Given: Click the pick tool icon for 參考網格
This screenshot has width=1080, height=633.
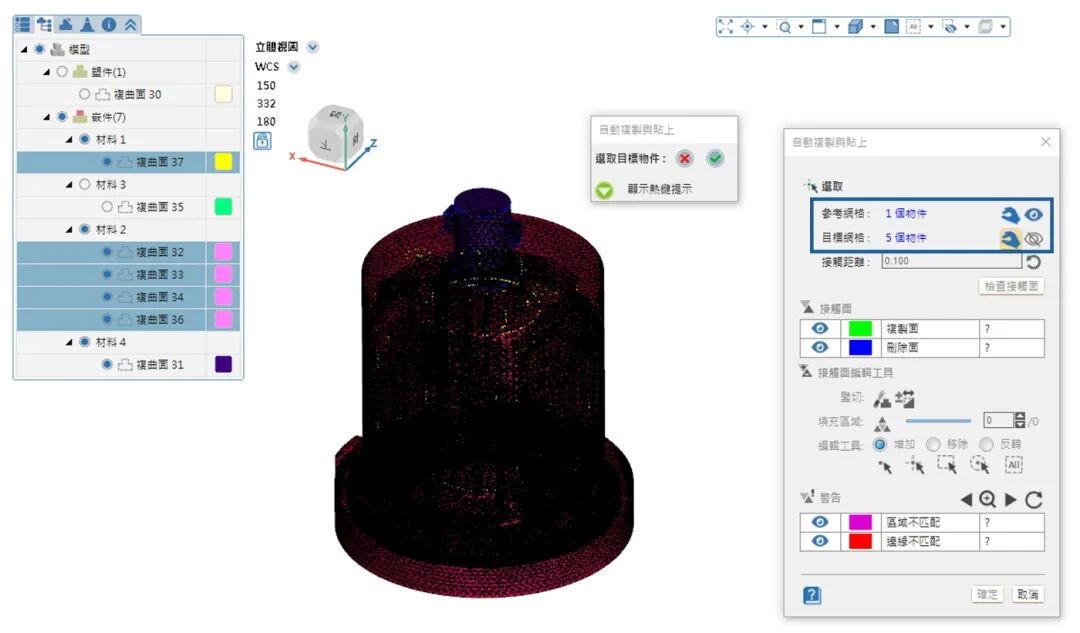Looking at the screenshot, I should 1010,215.
